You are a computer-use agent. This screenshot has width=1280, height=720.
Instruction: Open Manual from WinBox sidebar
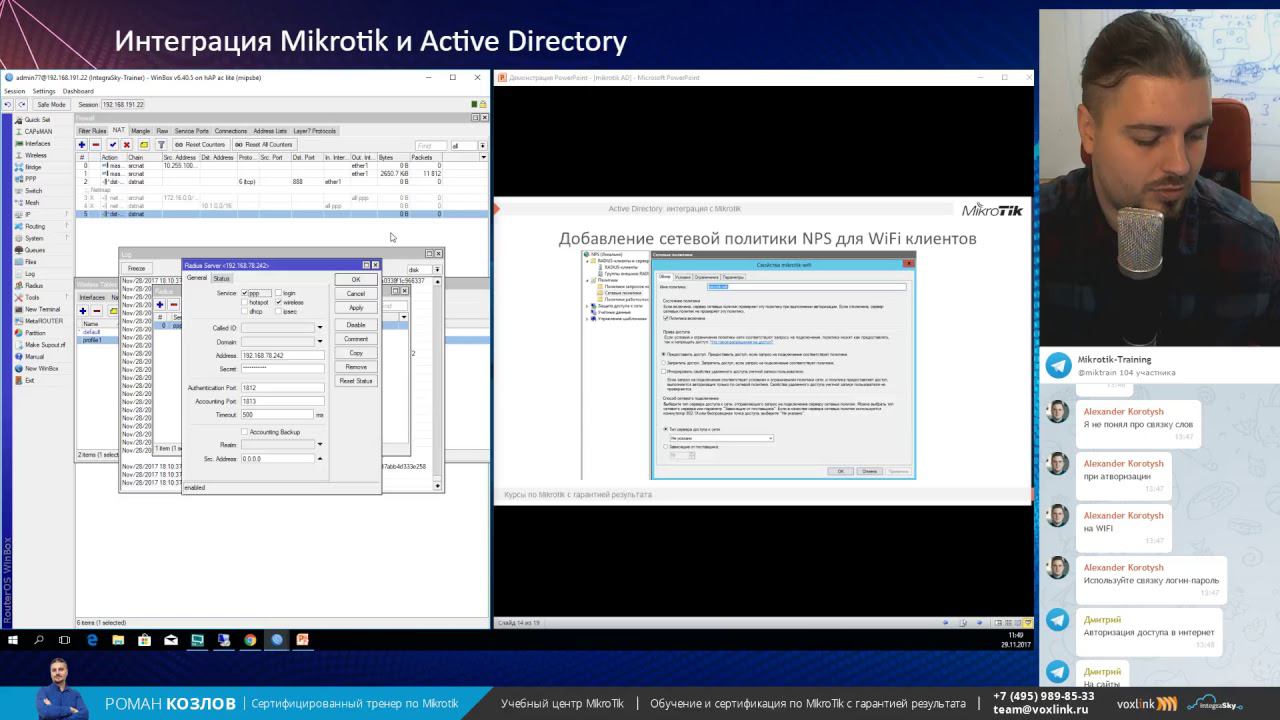coord(34,357)
